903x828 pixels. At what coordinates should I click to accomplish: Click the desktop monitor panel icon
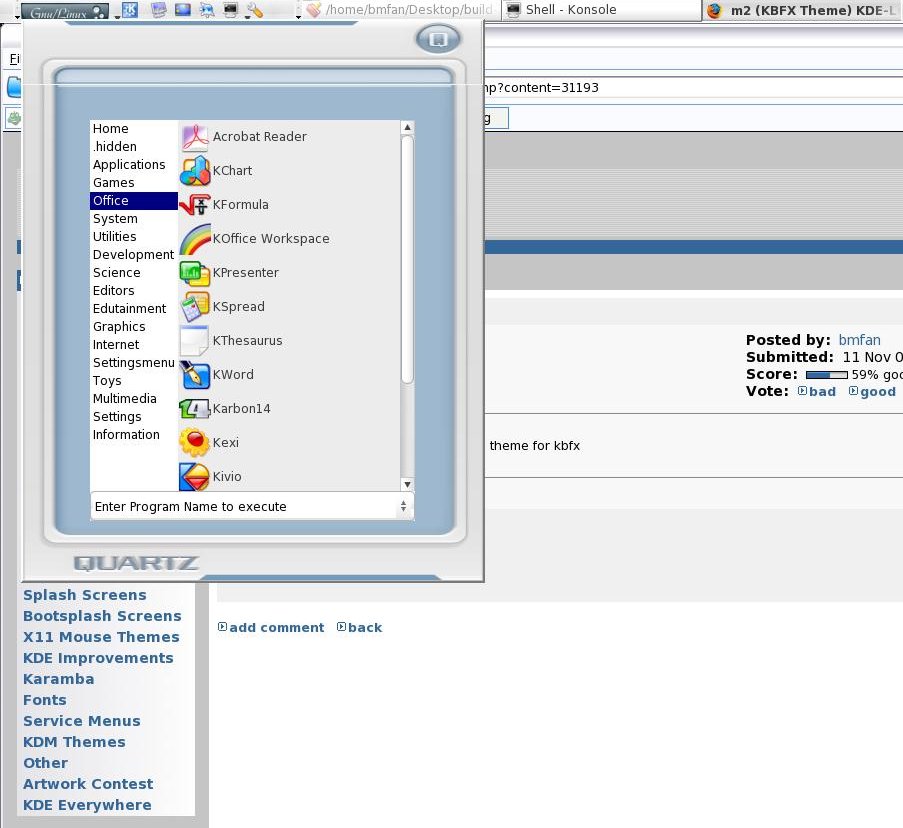(158, 10)
